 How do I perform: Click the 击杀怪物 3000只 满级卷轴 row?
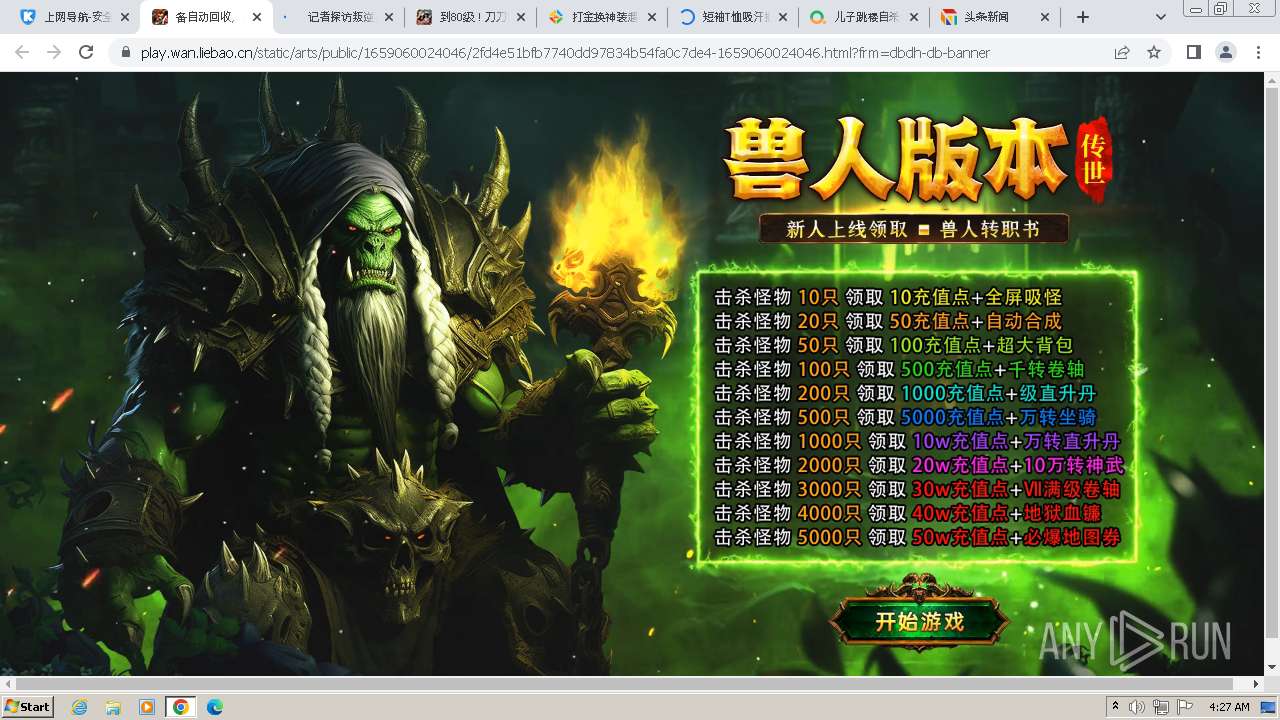pyautogui.click(x=917, y=489)
